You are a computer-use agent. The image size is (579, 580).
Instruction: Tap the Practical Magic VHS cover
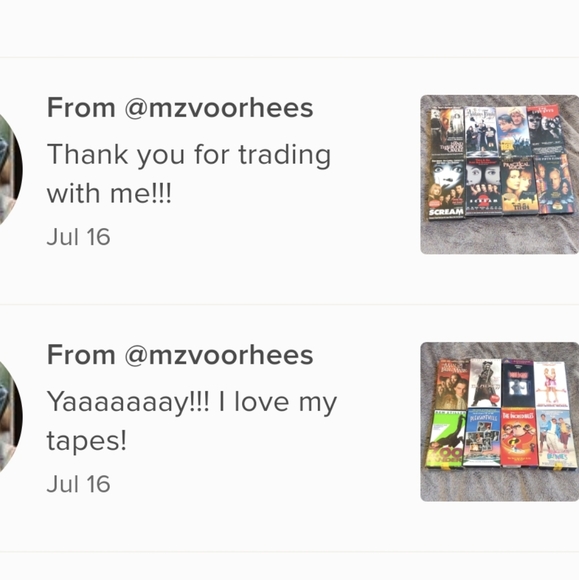519,186
